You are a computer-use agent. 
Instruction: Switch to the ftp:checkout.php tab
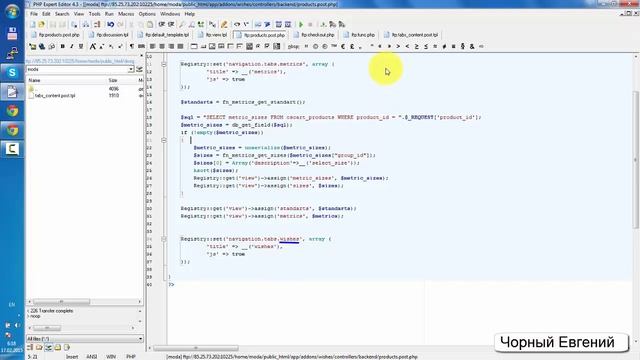[x=314, y=35]
